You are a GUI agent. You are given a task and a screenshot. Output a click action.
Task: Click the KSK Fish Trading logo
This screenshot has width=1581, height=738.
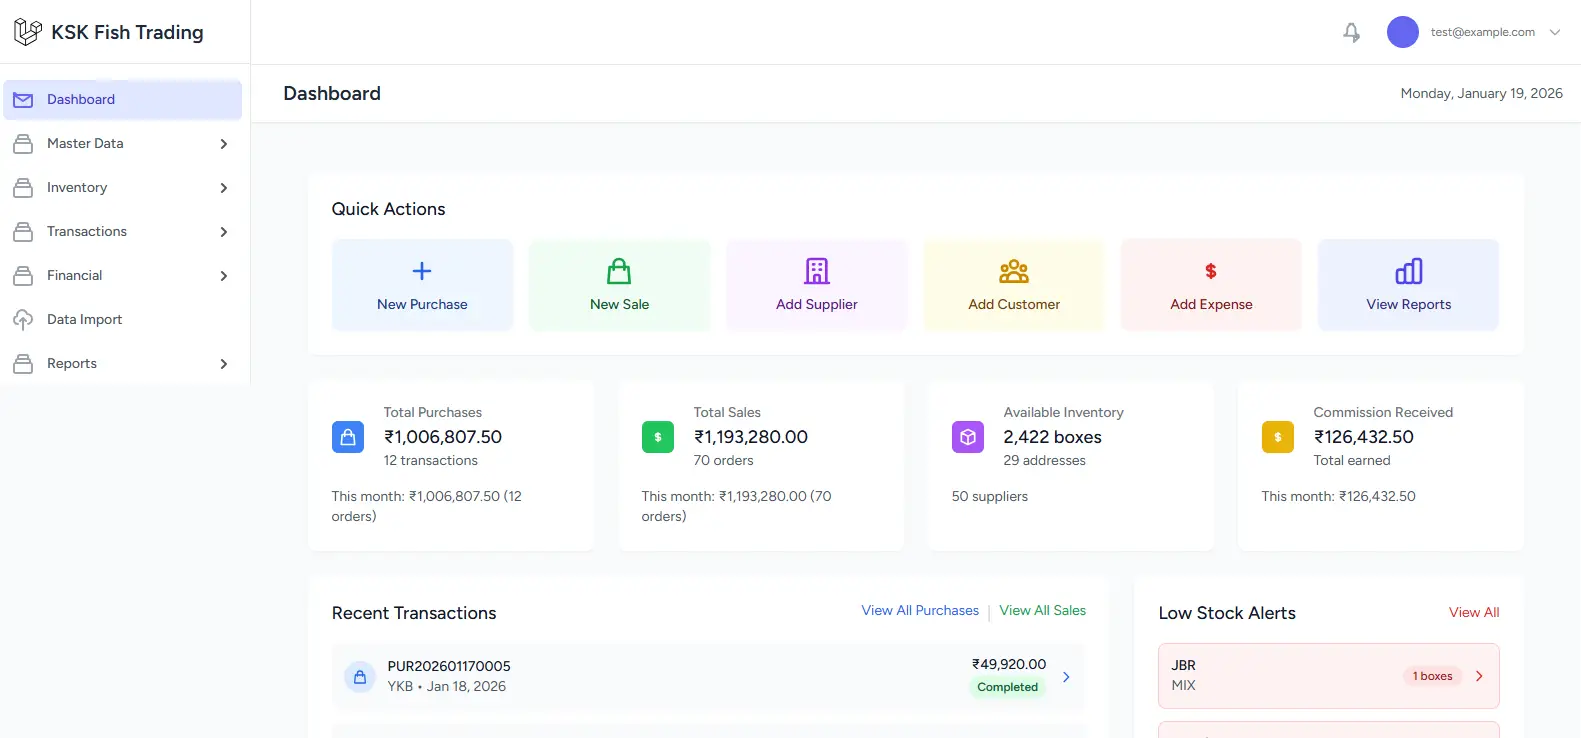(x=28, y=32)
